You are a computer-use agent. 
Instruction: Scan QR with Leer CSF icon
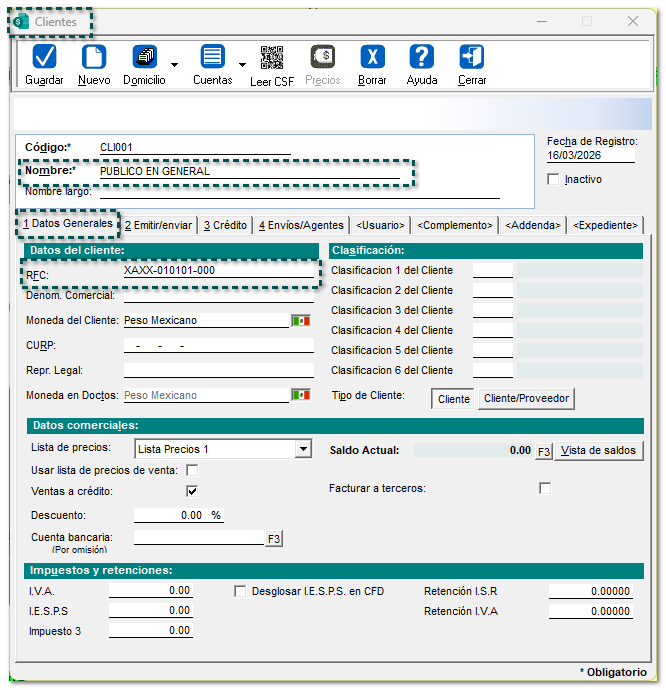(x=271, y=57)
